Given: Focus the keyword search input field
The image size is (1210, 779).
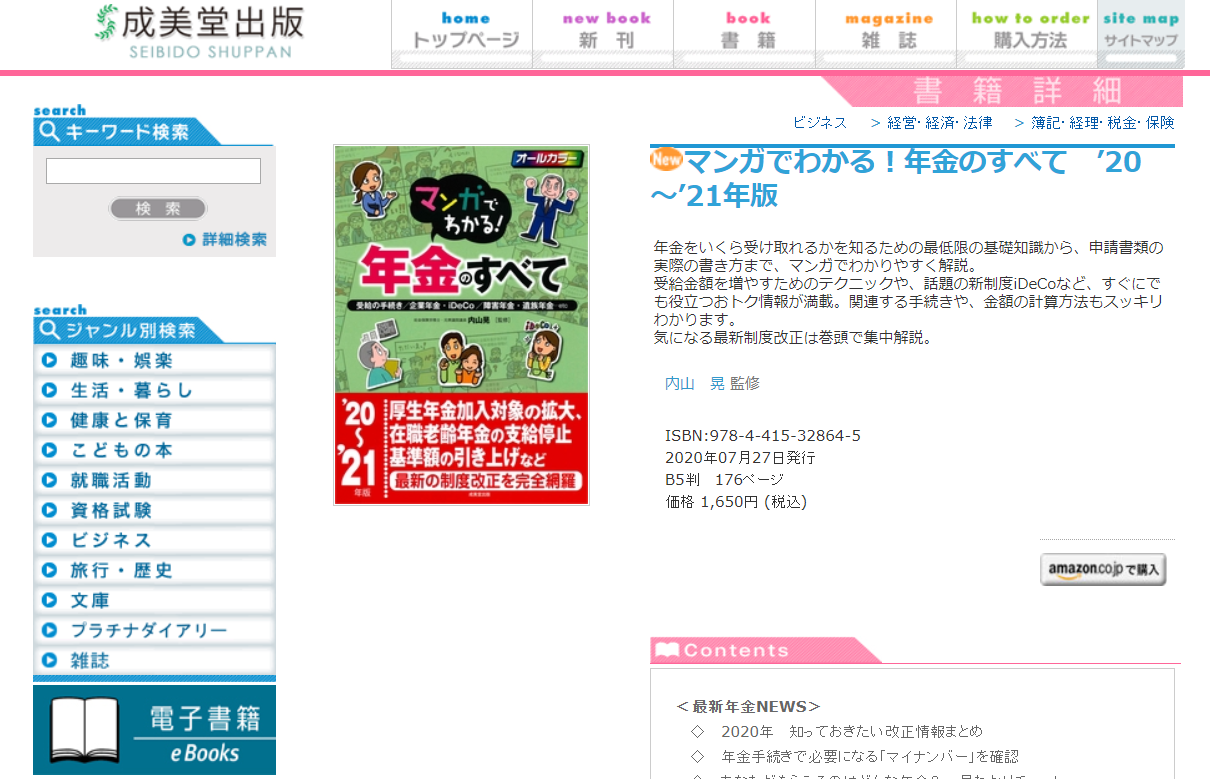Looking at the screenshot, I should pos(153,171).
